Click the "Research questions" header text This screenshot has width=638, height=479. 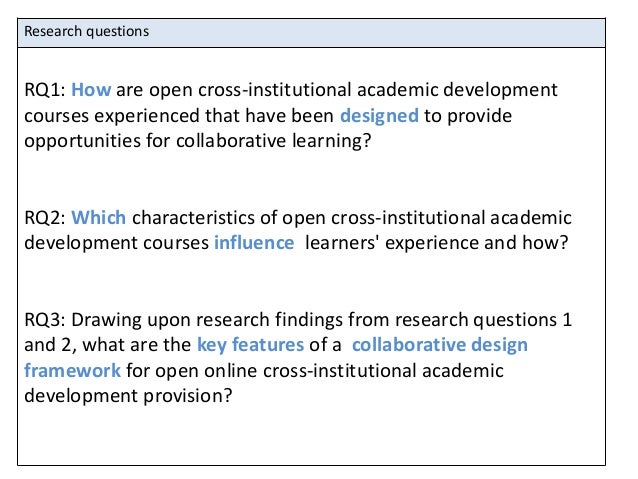86,31
